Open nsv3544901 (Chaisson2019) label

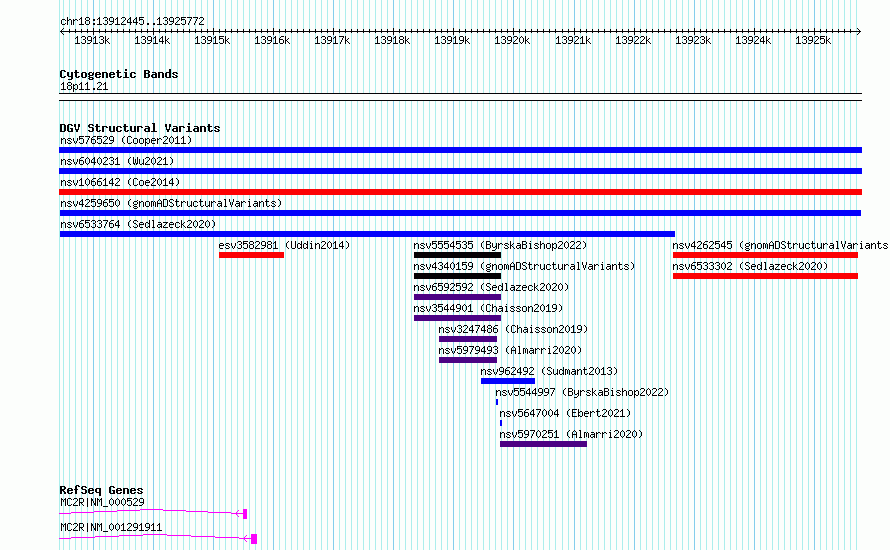[x=488, y=308]
